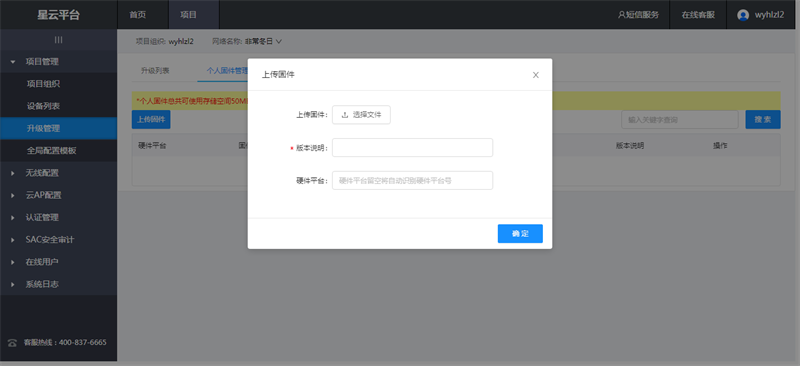Click the blue 上传固件 button on page
The height and width of the screenshot is (366, 800).
pyautogui.click(x=151, y=119)
